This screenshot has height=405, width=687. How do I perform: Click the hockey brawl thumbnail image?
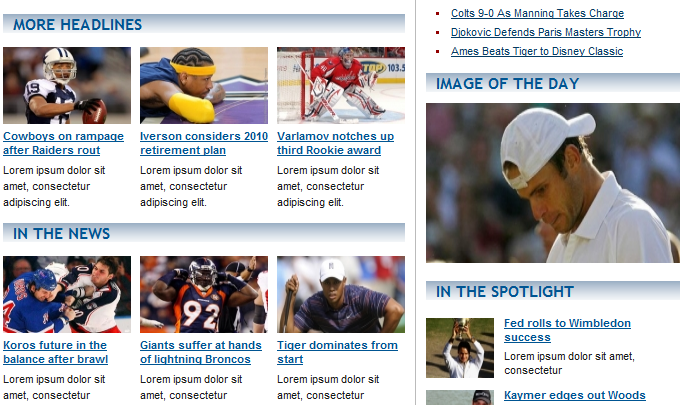67,295
